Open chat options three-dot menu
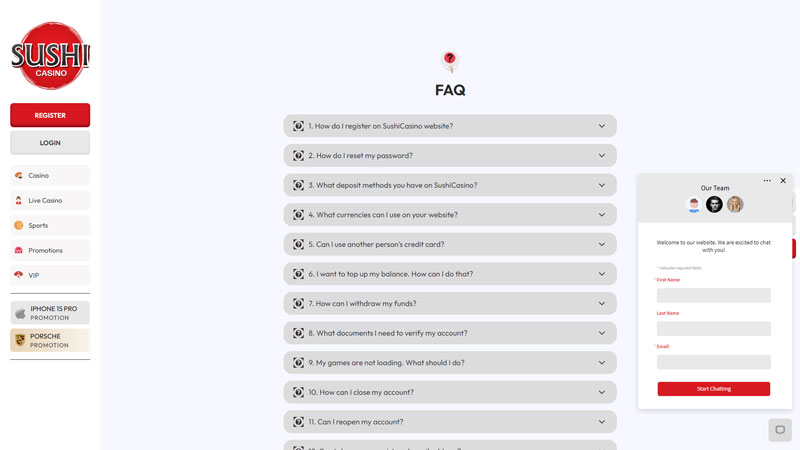800x450 pixels. point(767,181)
